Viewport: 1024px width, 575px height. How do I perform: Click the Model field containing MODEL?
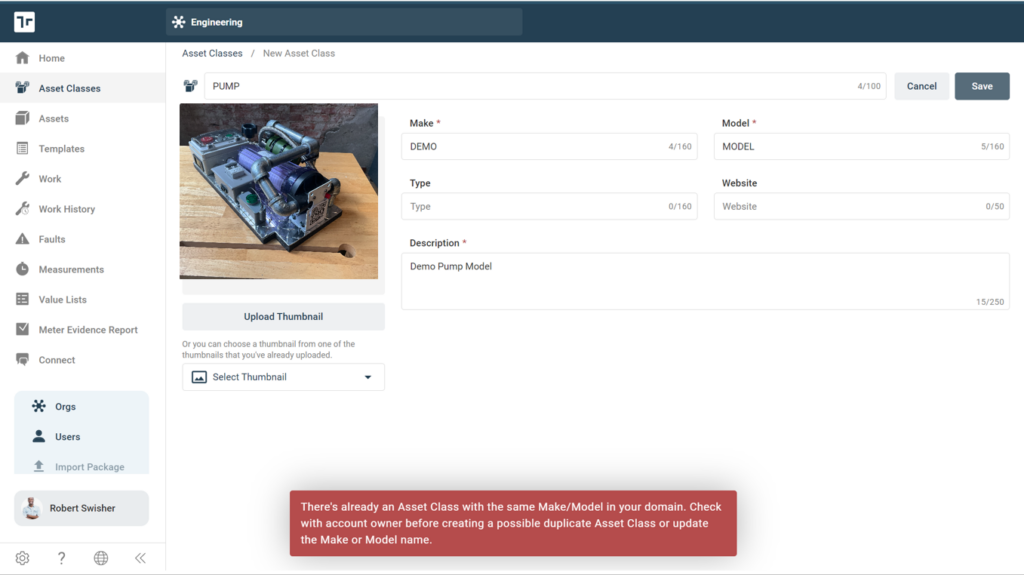click(x=861, y=146)
